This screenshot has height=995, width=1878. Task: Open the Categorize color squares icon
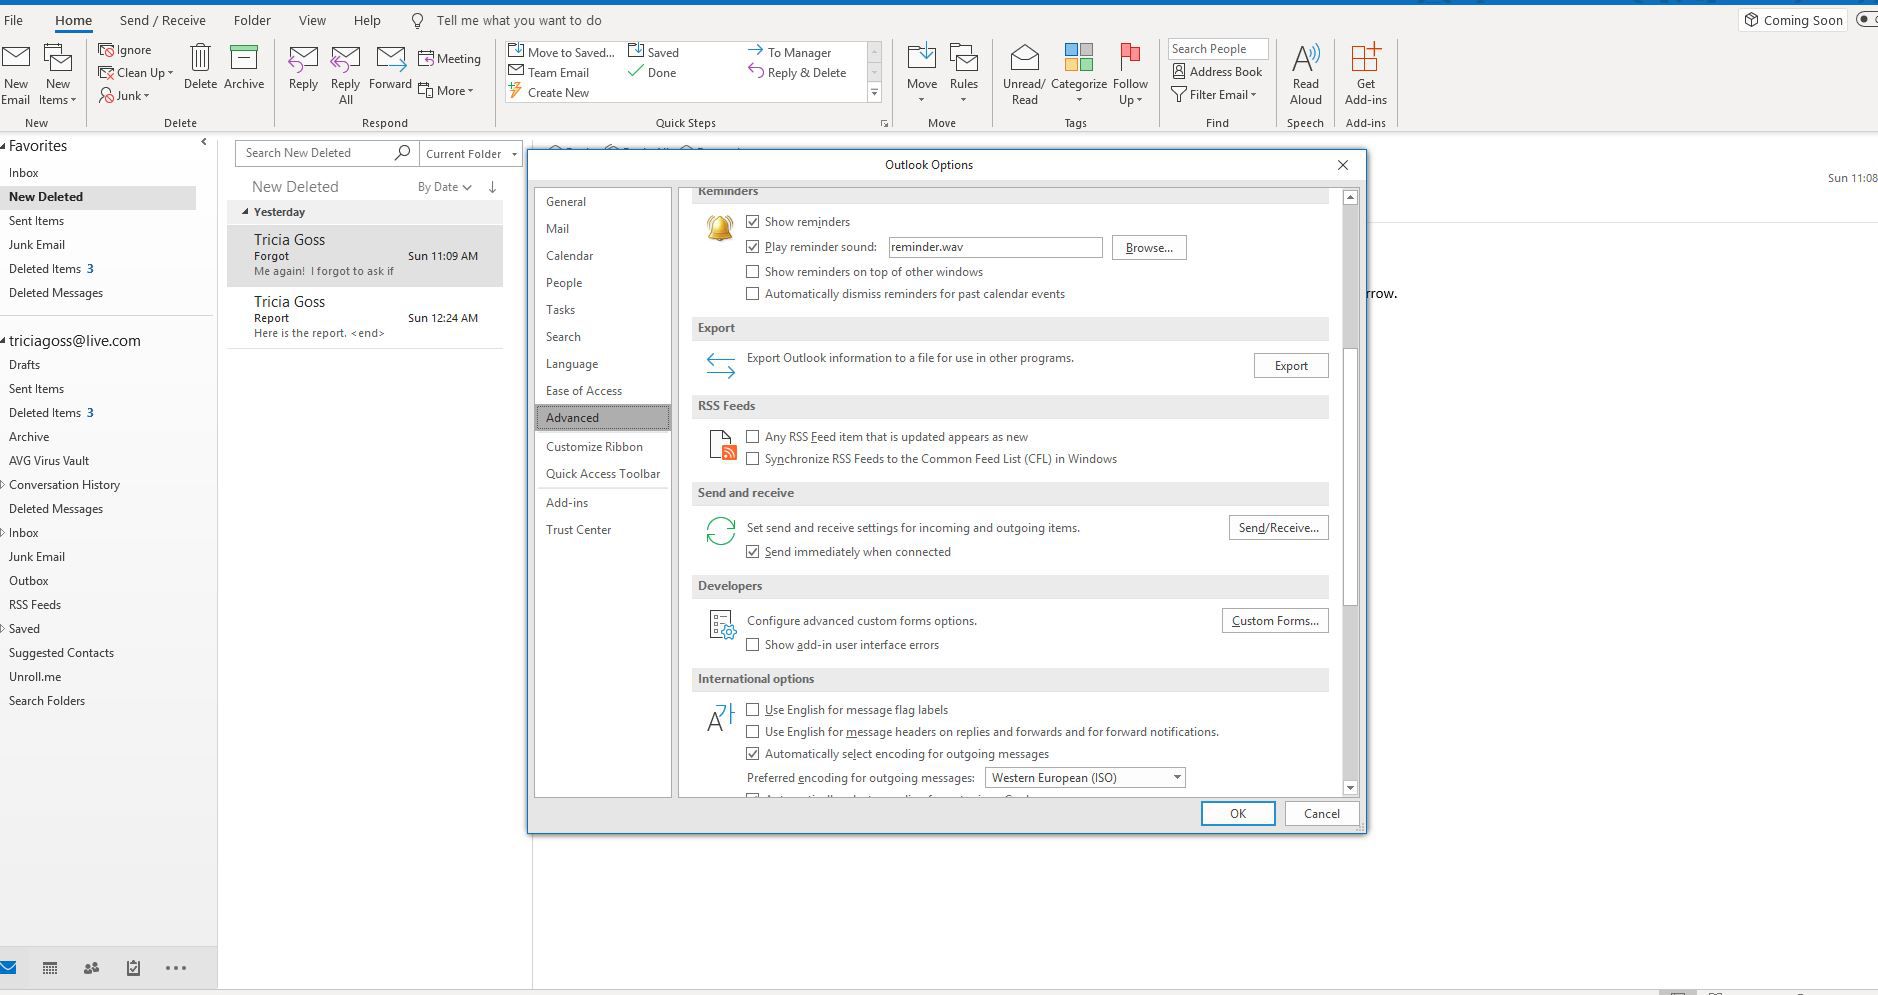coord(1079,58)
